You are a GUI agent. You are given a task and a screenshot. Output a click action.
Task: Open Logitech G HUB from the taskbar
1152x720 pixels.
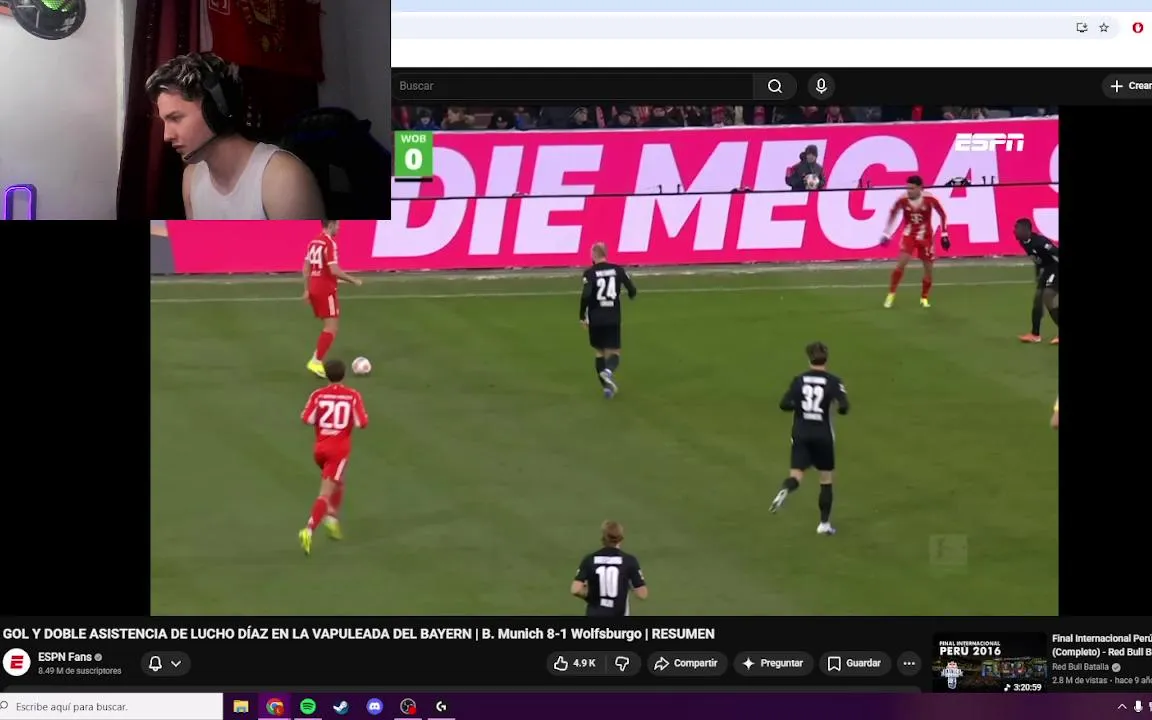point(442,707)
